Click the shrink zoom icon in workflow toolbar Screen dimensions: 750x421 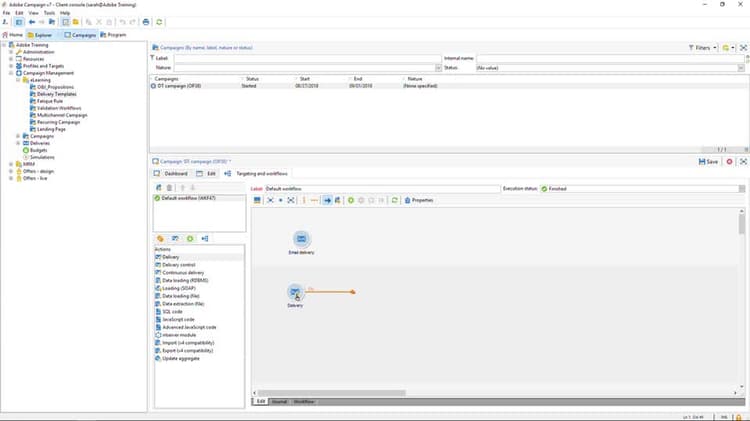tap(270, 200)
